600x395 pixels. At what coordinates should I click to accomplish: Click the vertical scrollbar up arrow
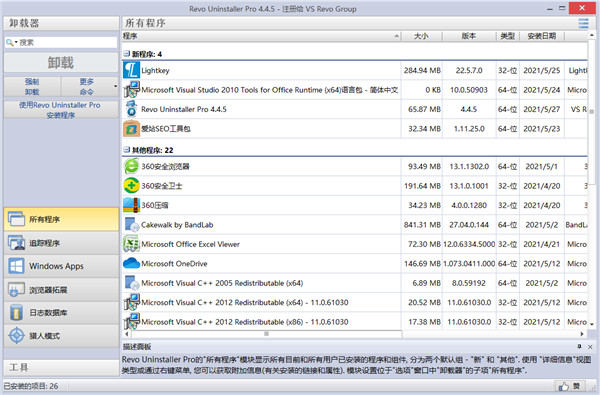click(592, 35)
